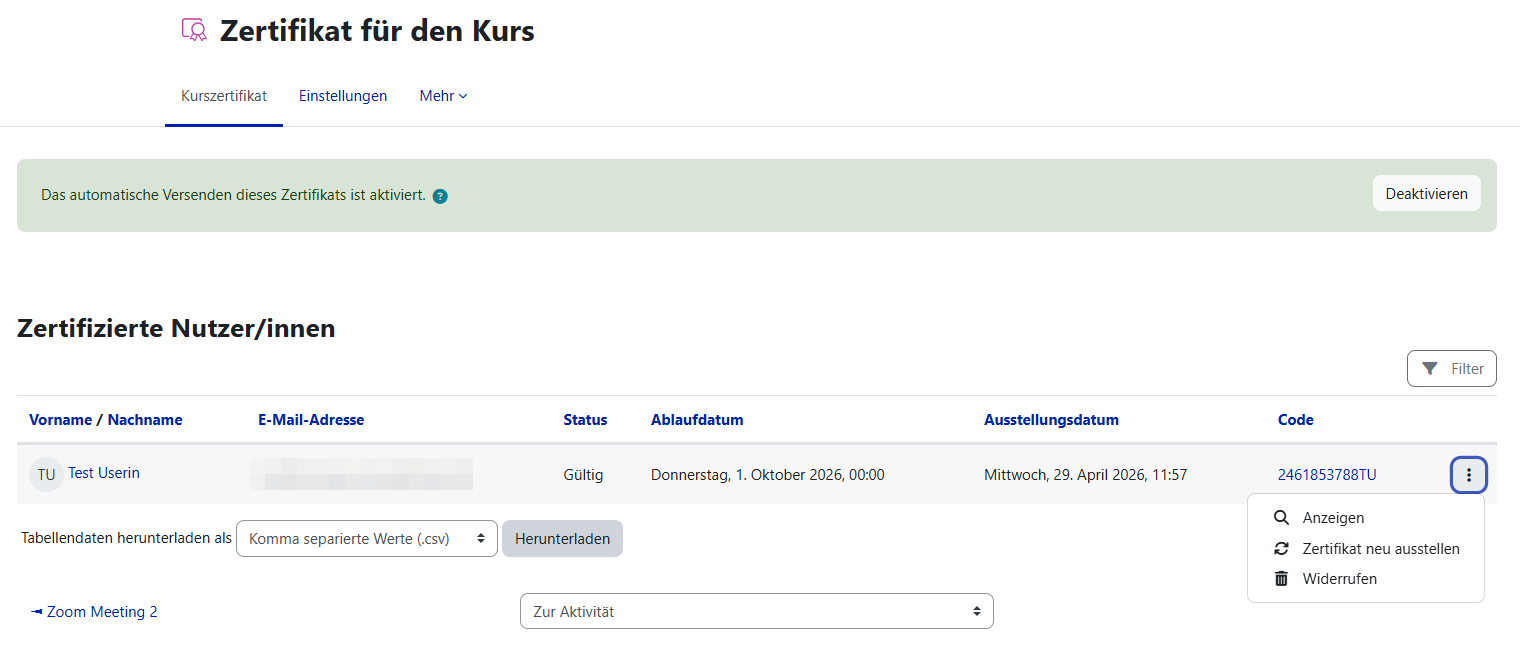Sort table by Ausstellungsdatum column header

(1051, 420)
